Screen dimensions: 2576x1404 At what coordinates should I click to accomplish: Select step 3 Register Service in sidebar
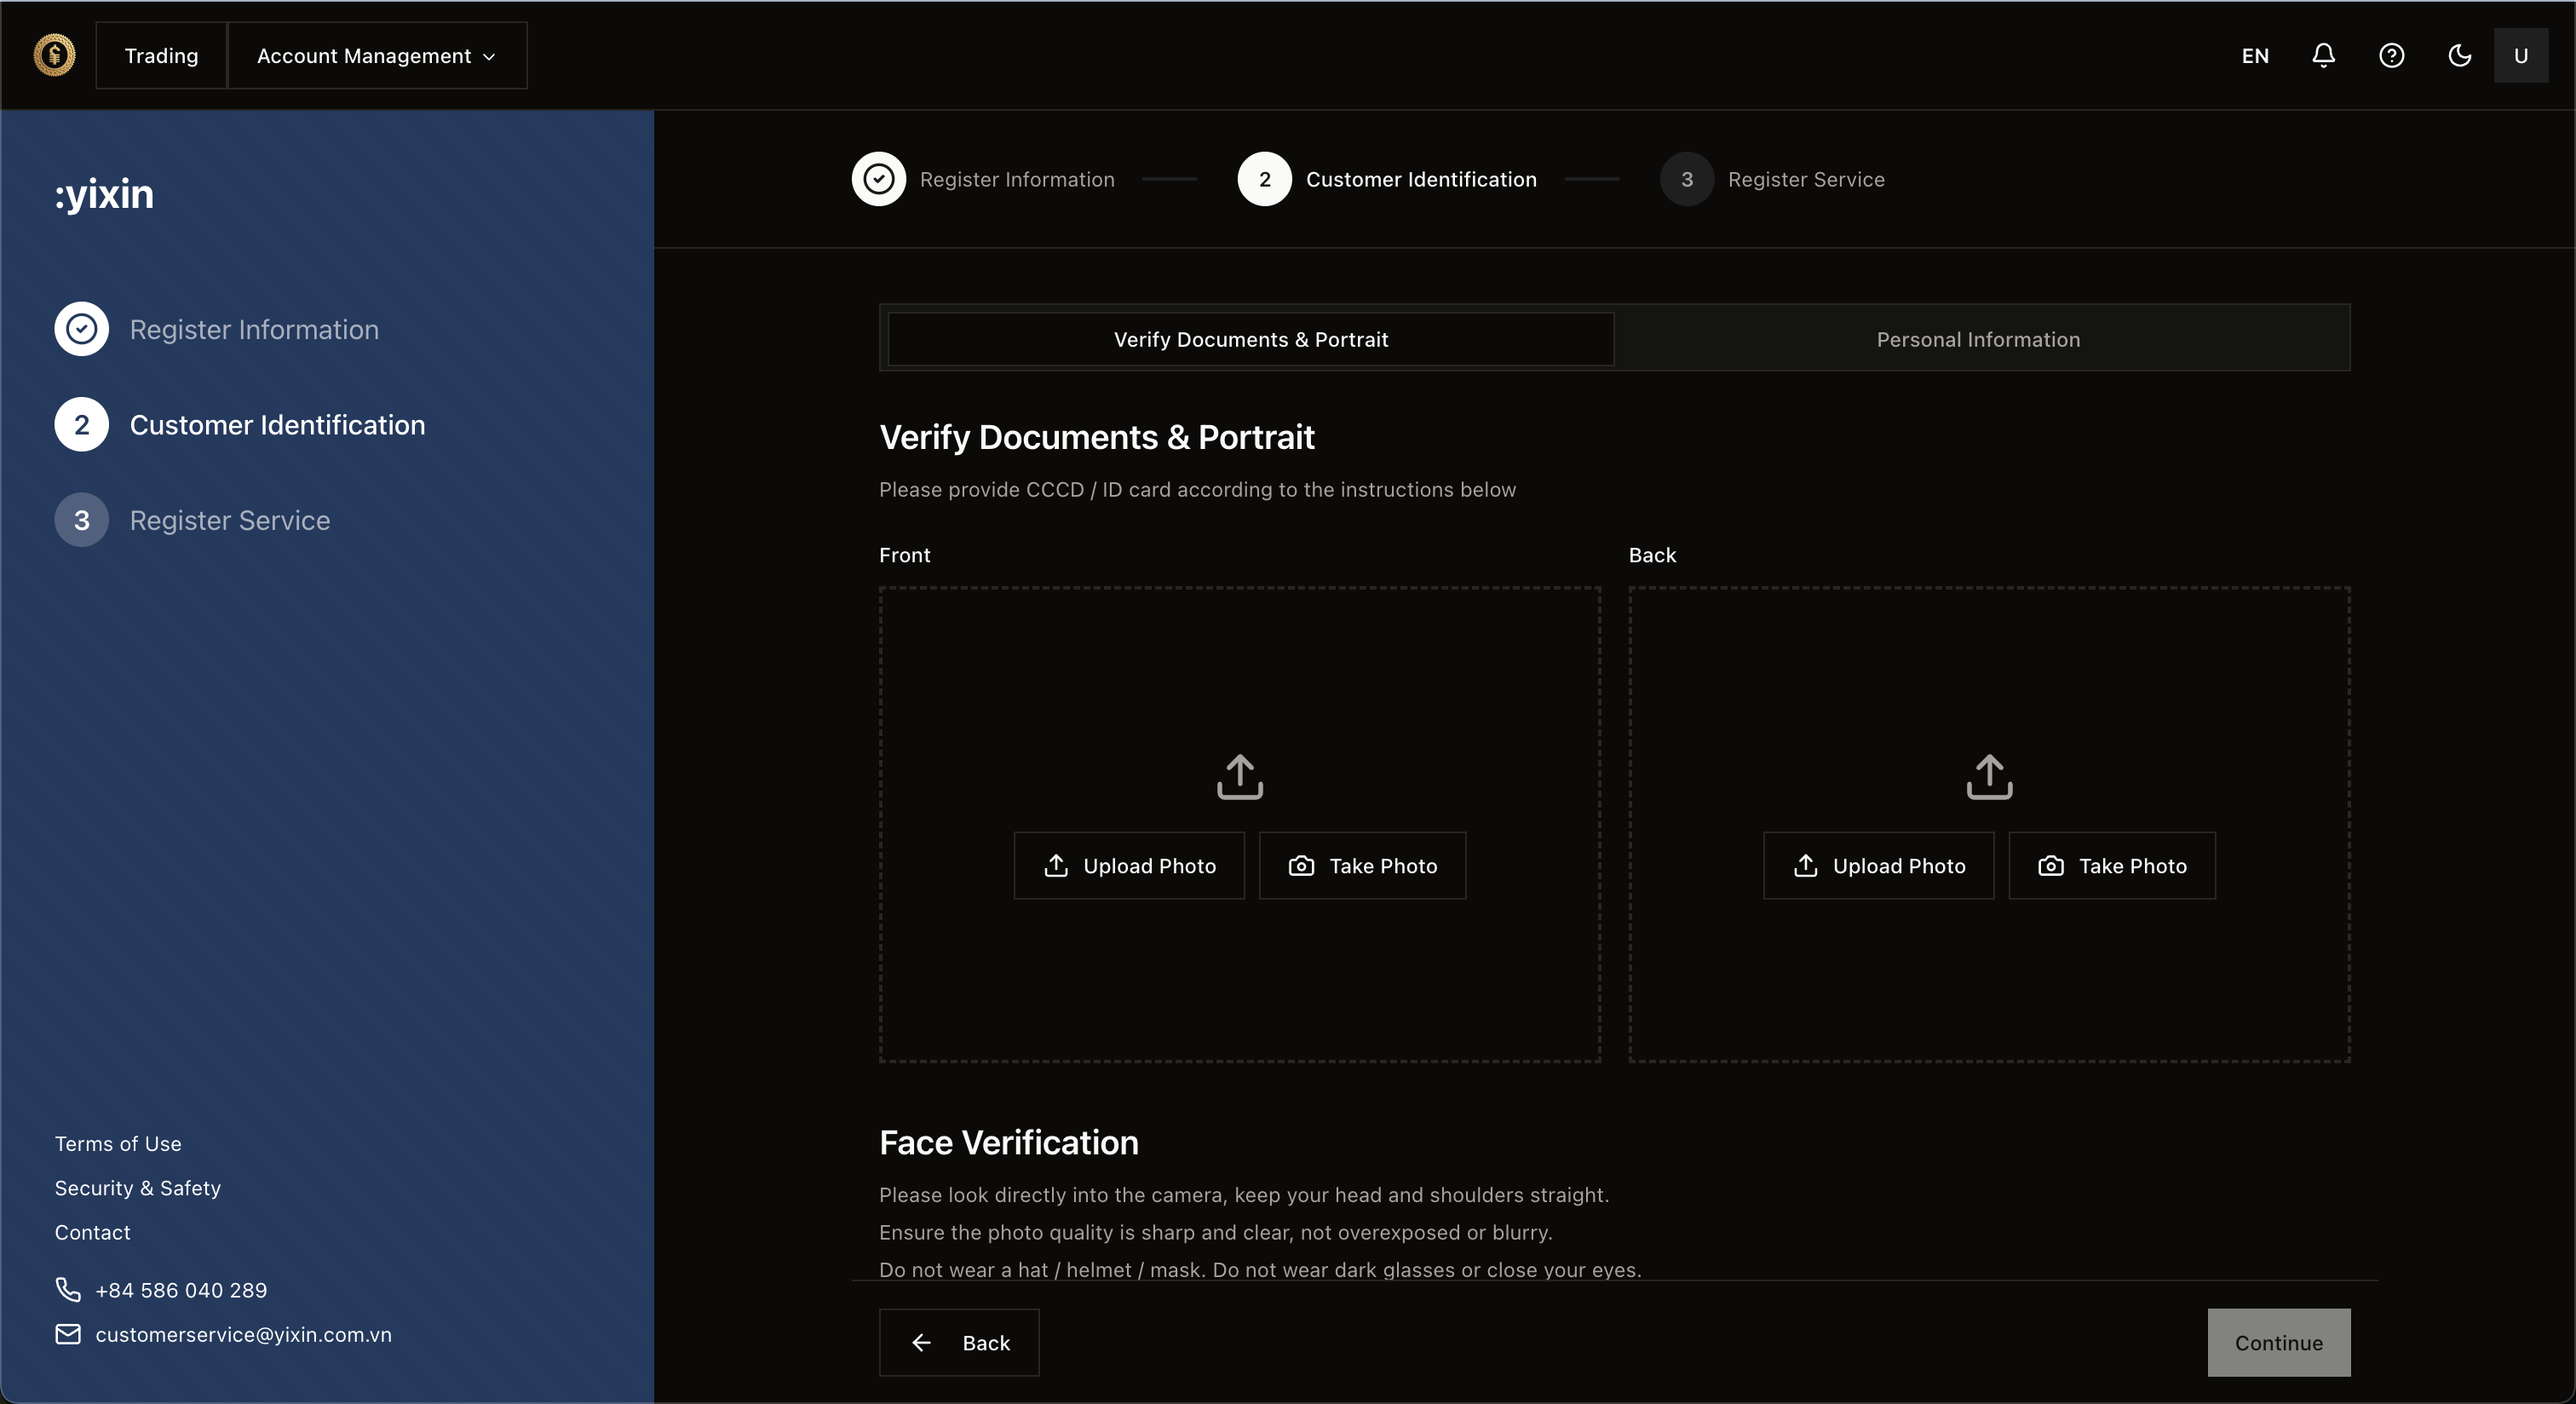click(x=229, y=520)
